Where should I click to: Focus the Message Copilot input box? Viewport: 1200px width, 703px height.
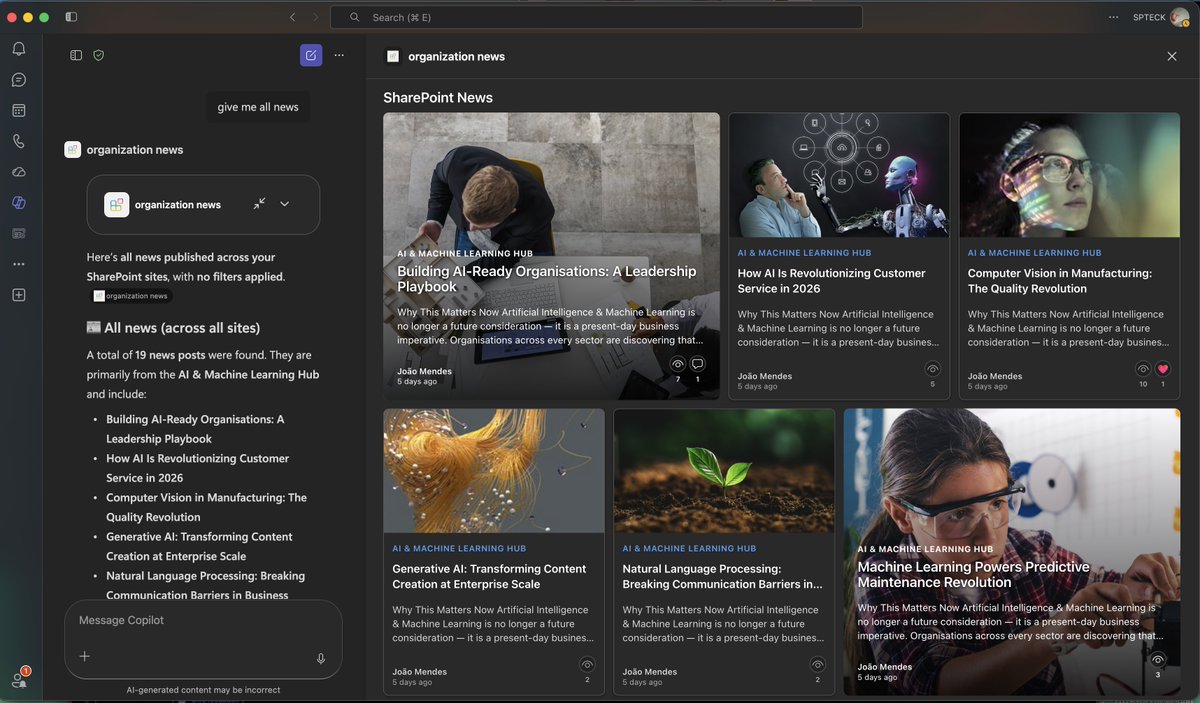click(x=203, y=620)
